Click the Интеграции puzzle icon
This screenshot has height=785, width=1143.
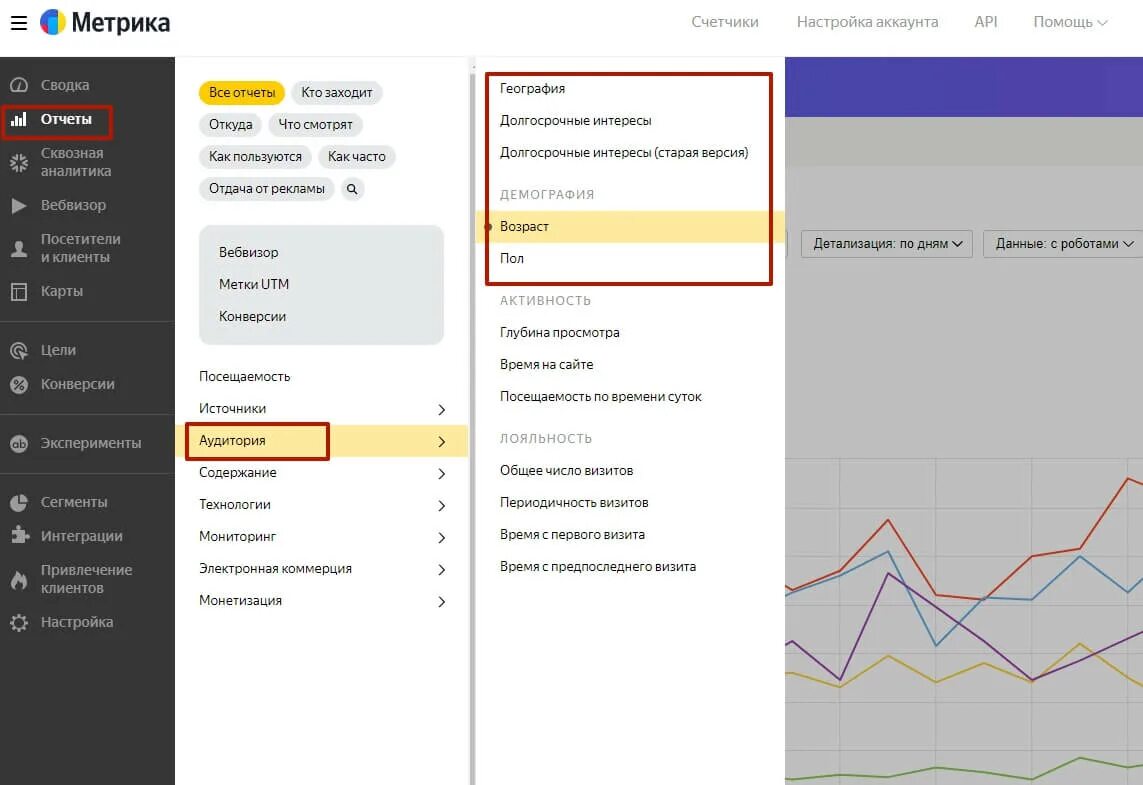(x=20, y=536)
